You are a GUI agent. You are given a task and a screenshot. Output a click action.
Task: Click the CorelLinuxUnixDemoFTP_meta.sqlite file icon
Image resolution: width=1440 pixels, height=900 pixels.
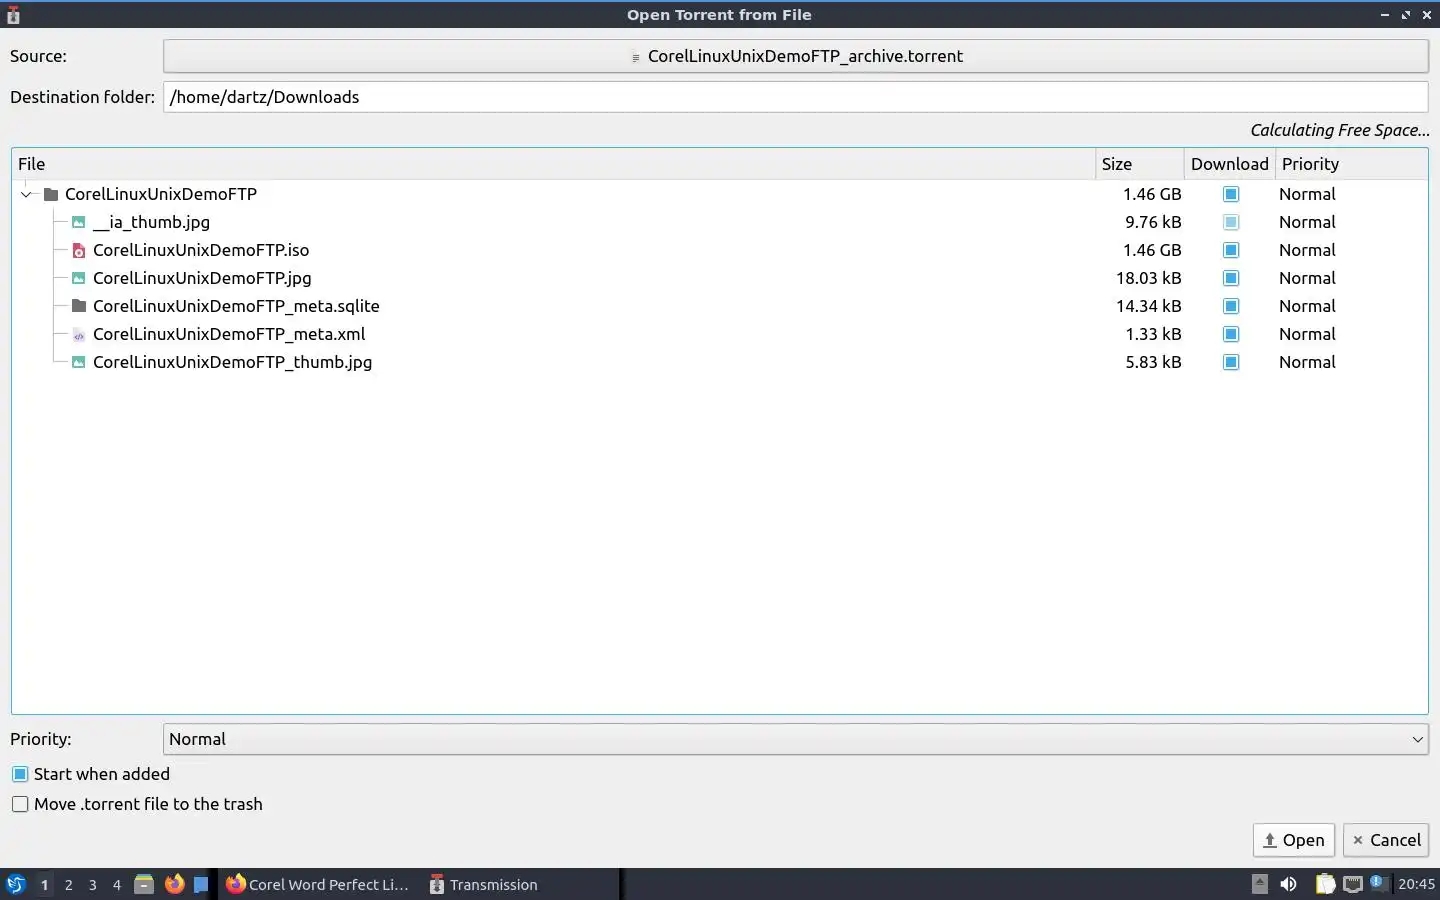click(x=79, y=306)
